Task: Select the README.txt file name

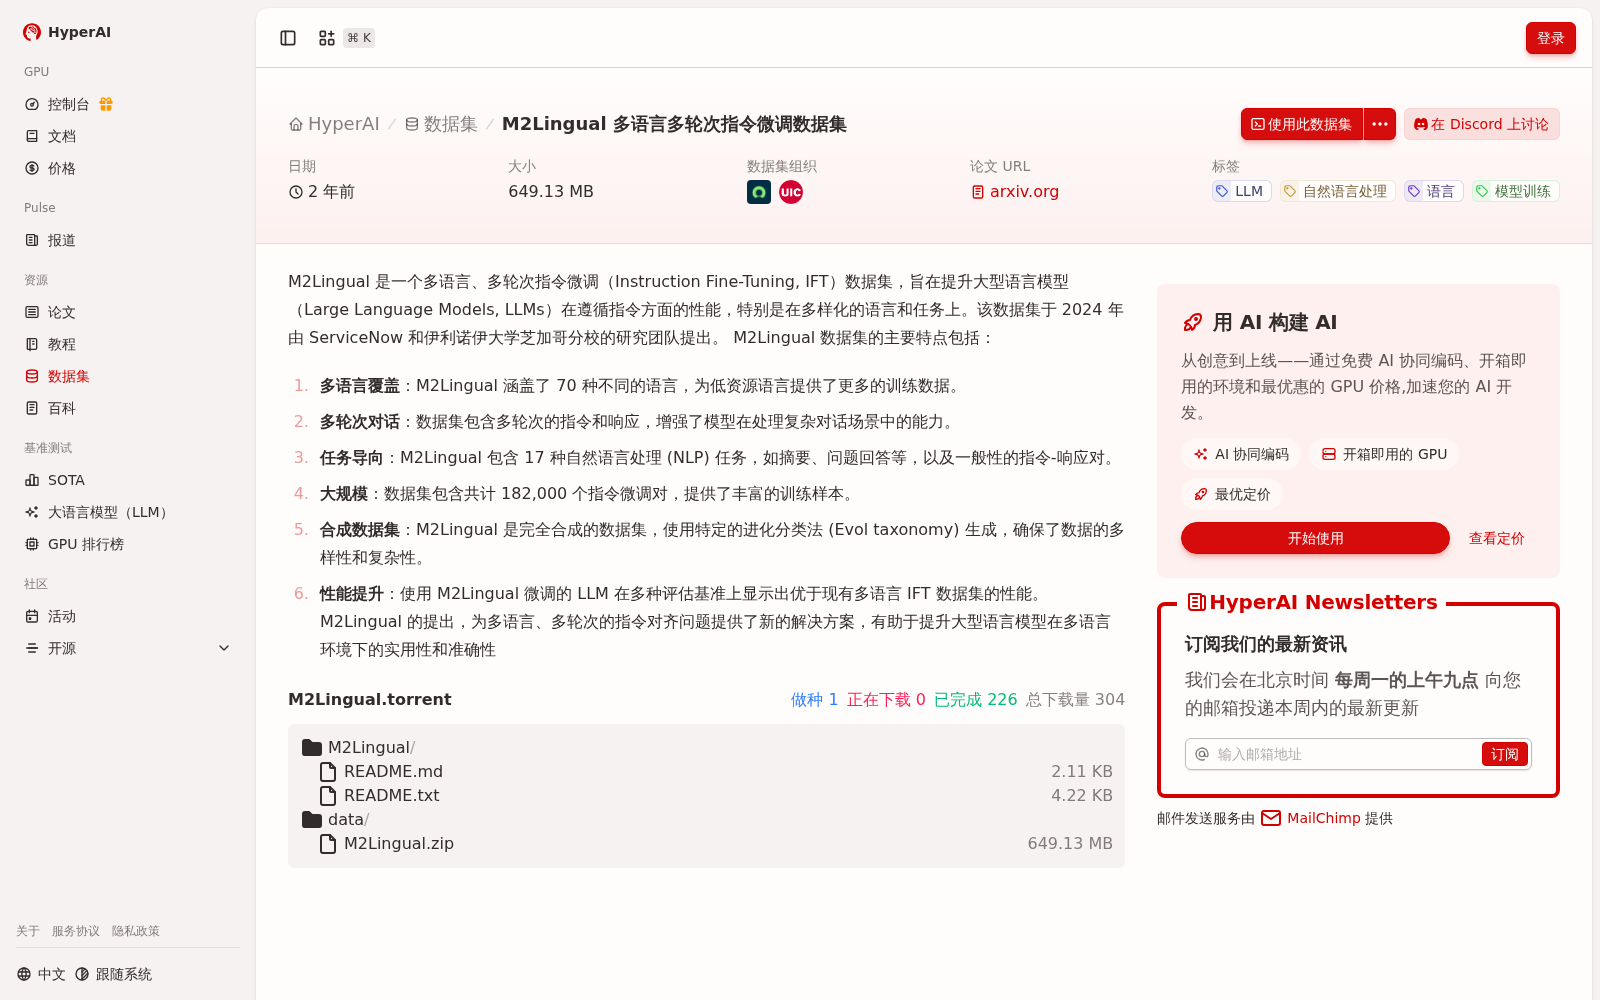Action: click(x=392, y=795)
